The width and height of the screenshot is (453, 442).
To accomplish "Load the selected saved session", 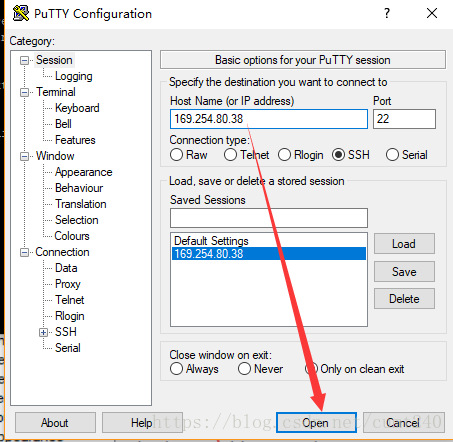I will (404, 244).
